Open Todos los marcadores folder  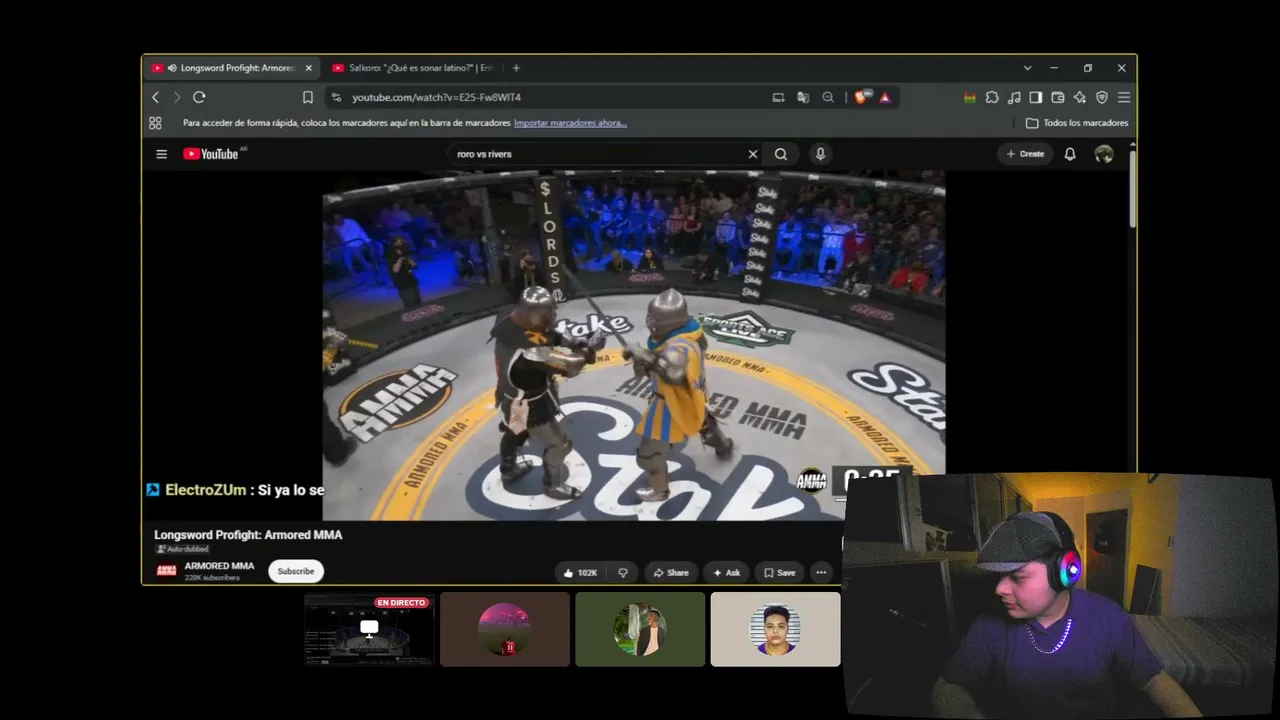(1077, 123)
